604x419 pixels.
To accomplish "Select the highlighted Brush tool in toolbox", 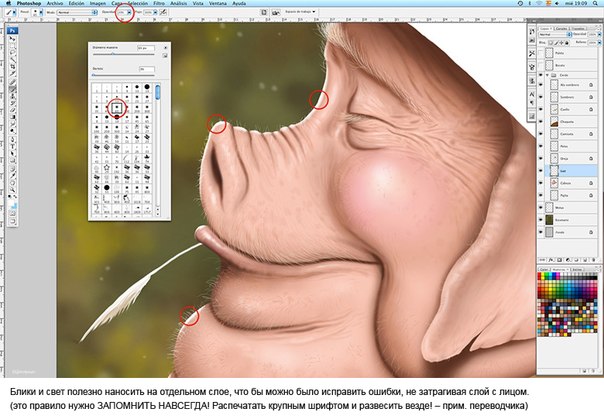I will click(x=13, y=89).
